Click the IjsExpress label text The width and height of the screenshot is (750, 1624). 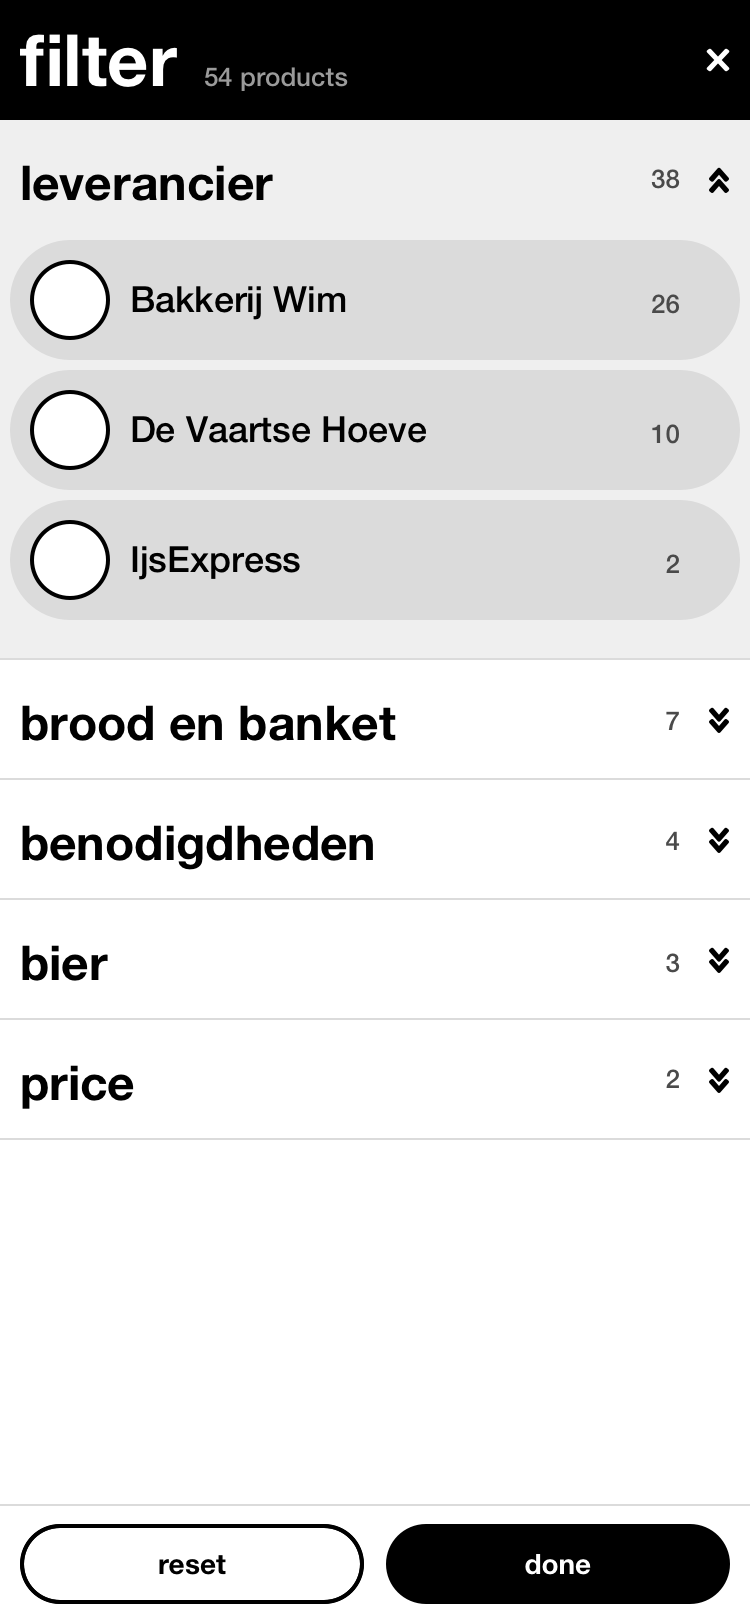215,560
